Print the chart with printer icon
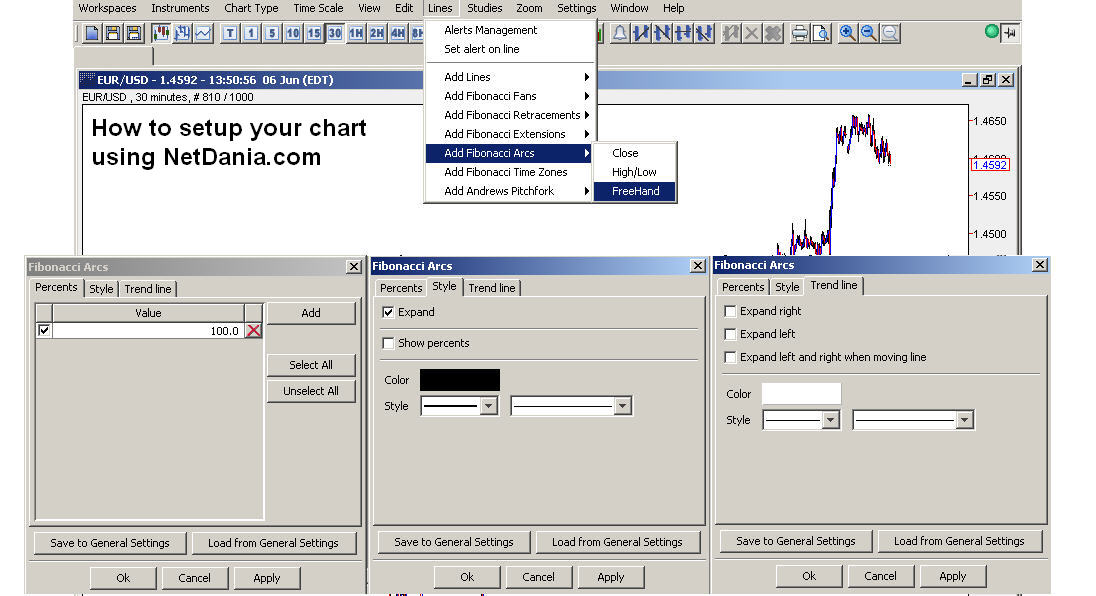The height and width of the screenshot is (596, 1096). click(x=800, y=33)
